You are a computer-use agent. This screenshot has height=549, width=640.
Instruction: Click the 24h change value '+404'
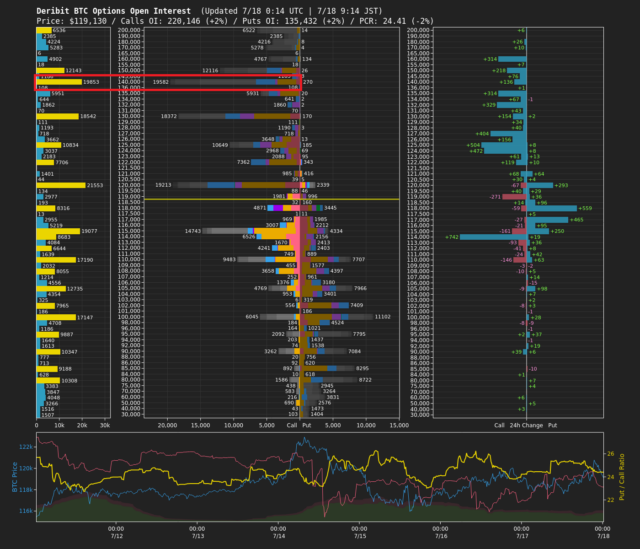coord(482,133)
